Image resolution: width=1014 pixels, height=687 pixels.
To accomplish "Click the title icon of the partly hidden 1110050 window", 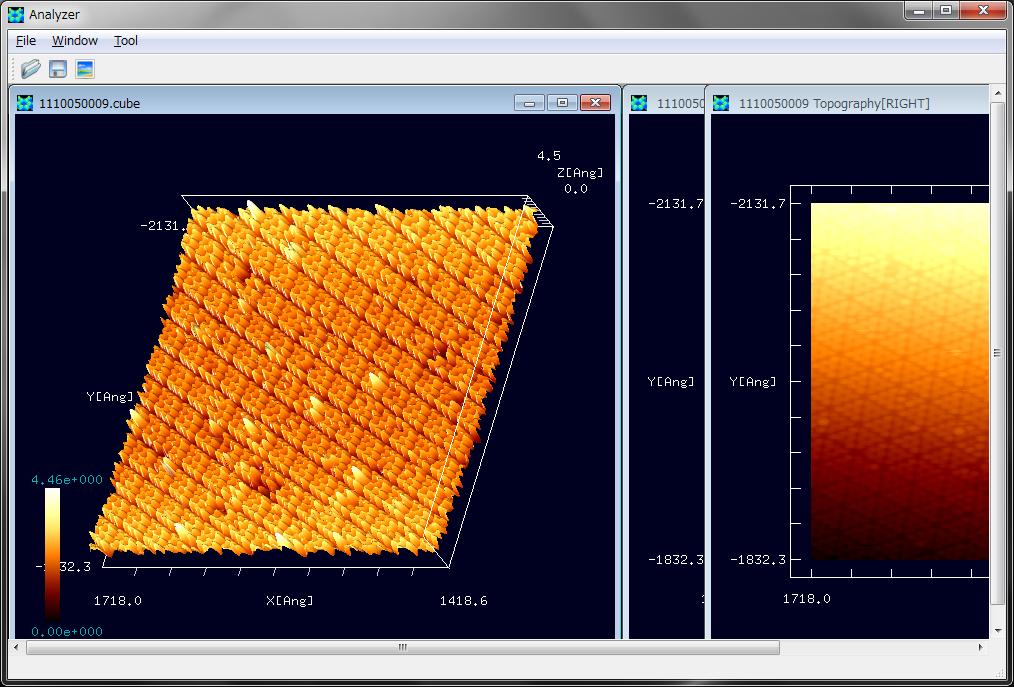I will 639,103.
